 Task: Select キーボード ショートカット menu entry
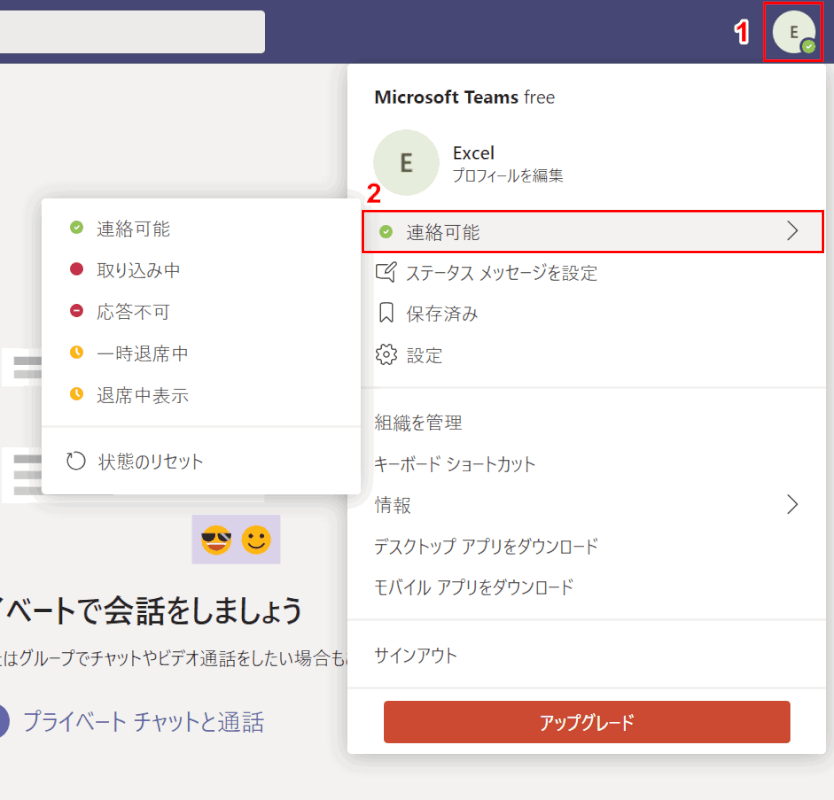455,464
